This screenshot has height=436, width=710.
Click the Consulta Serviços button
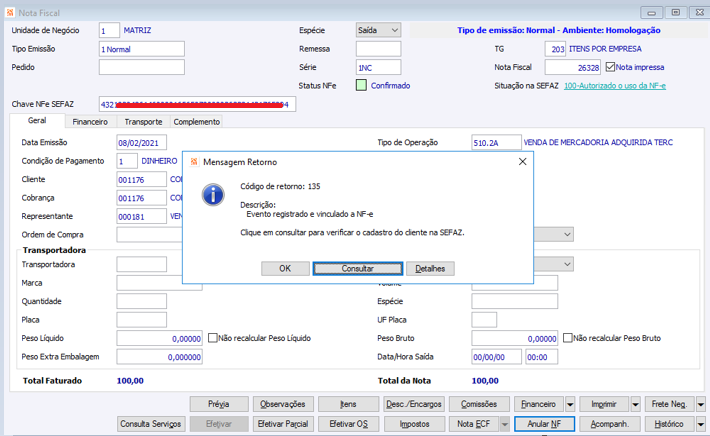pos(151,424)
